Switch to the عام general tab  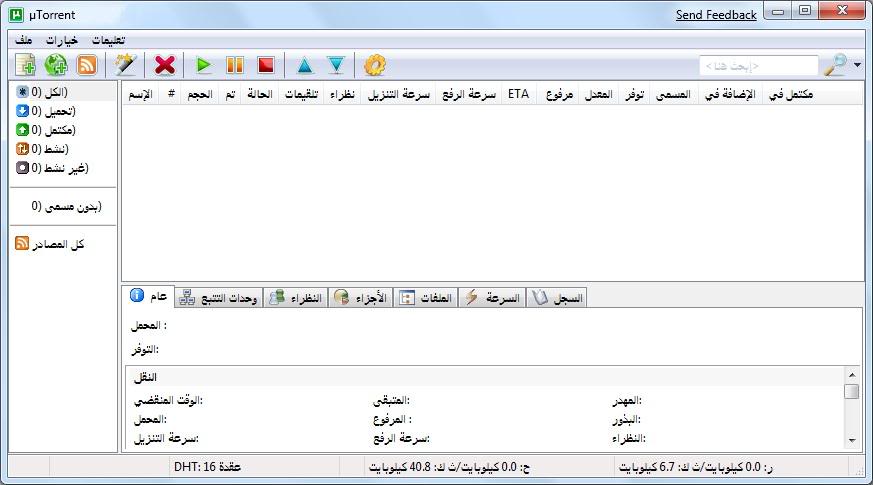tap(149, 296)
